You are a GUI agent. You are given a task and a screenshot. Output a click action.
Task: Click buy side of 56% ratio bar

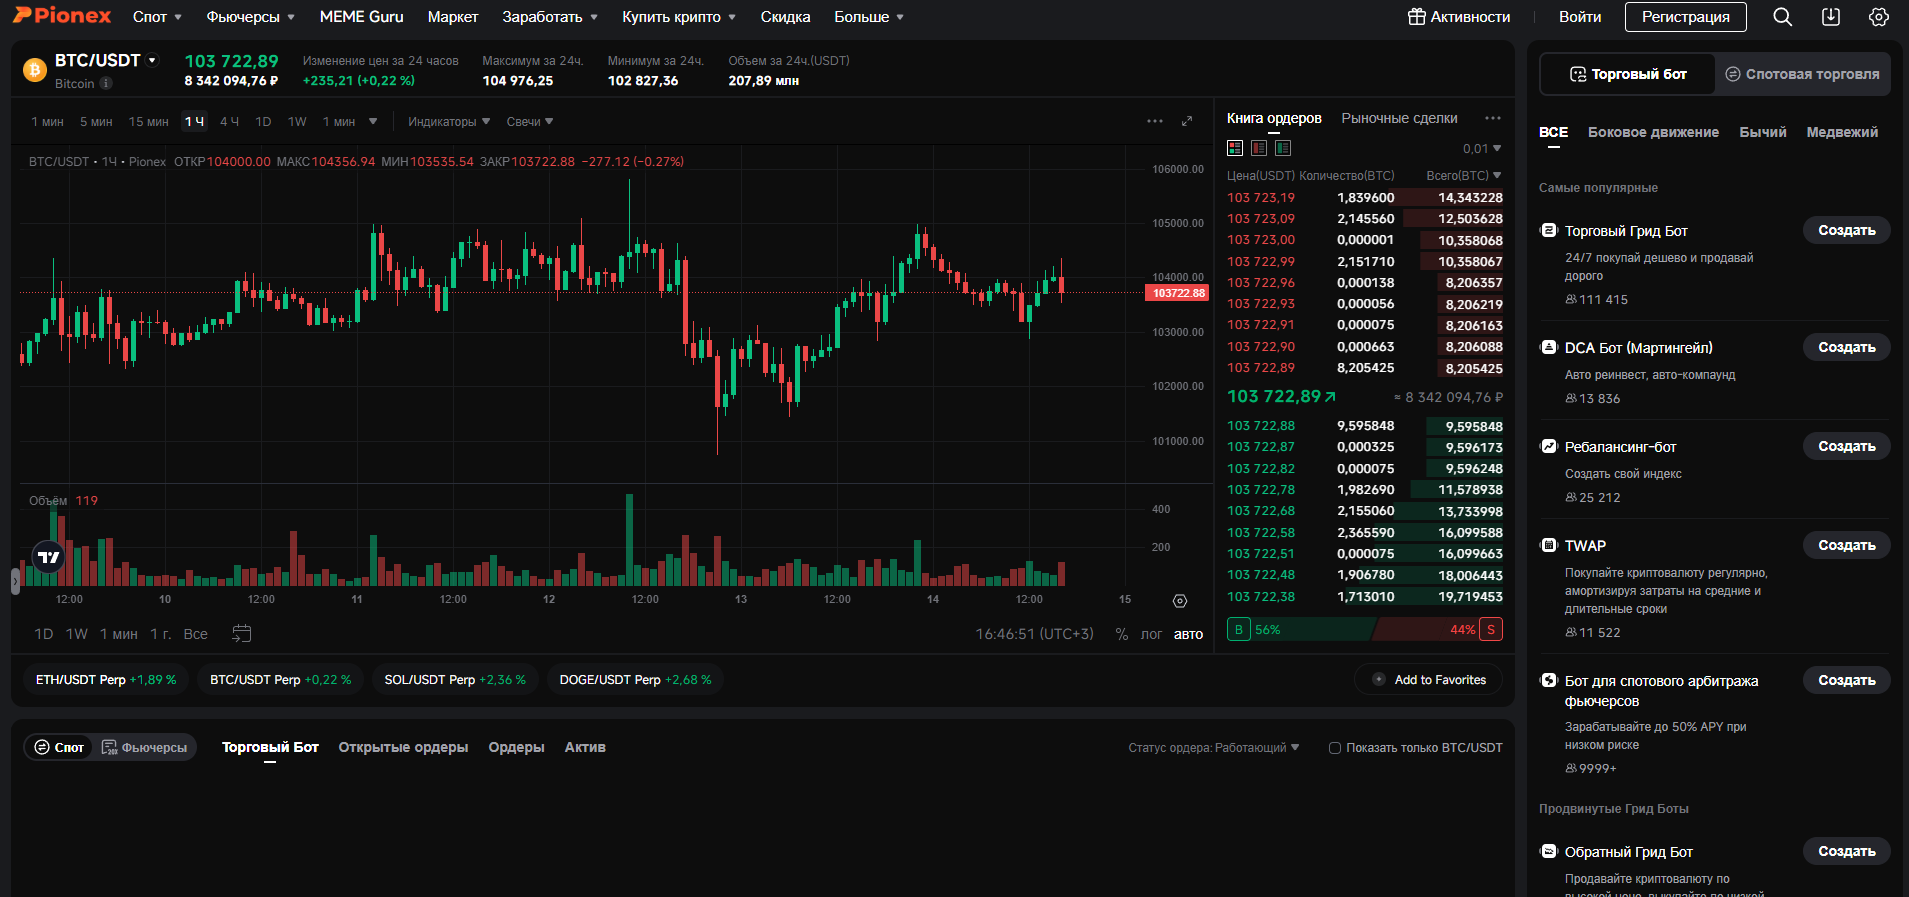(1300, 630)
